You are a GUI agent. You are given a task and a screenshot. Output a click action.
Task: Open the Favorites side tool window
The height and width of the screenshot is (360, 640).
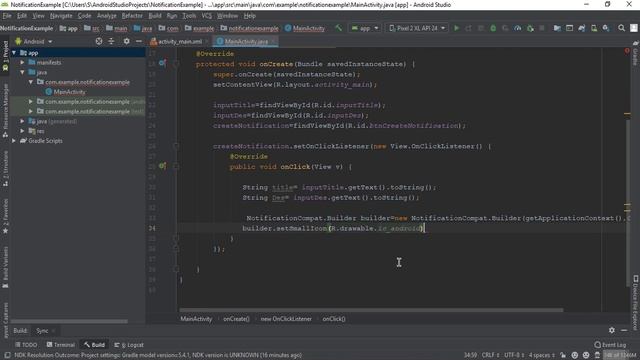coord(5,216)
